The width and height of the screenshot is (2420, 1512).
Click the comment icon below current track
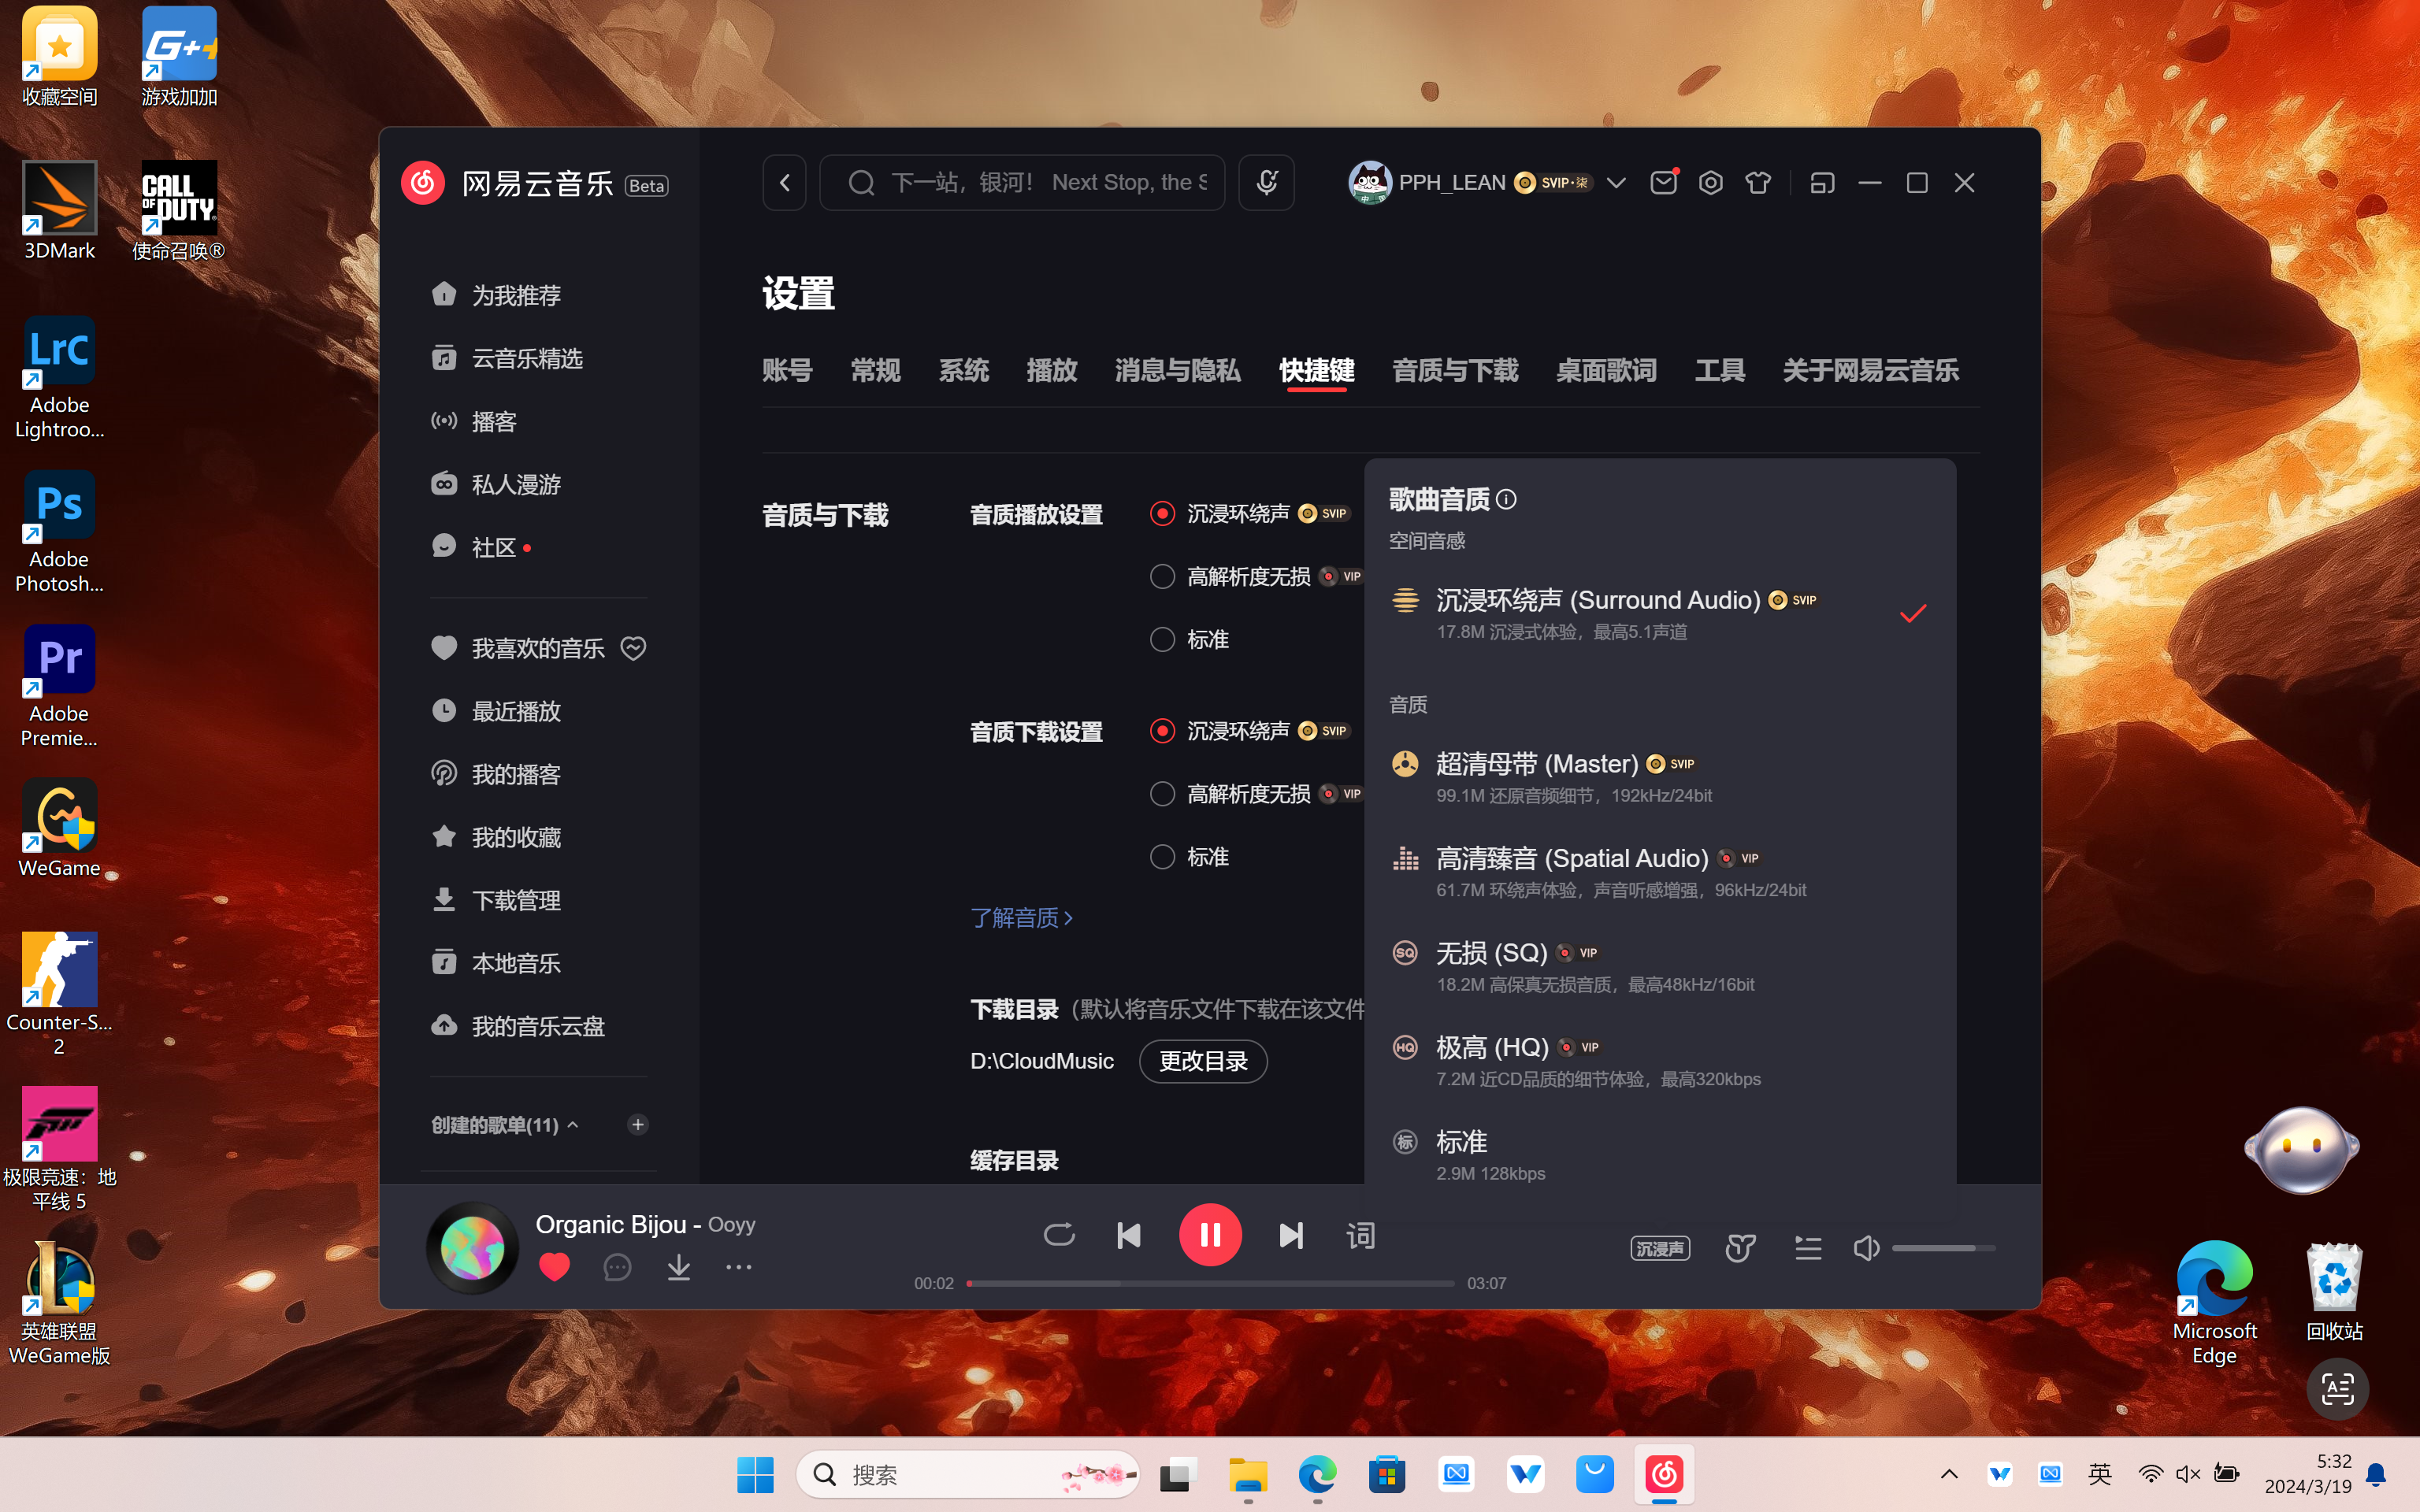tap(617, 1266)
